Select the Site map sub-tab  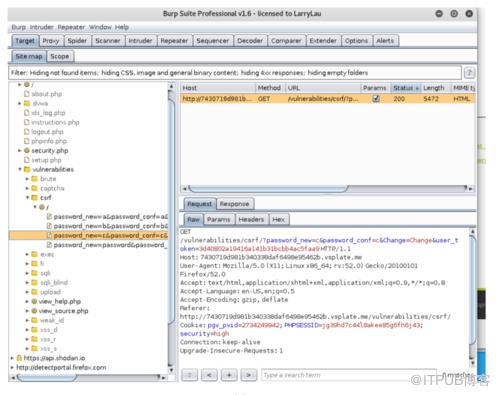point(29,56)
